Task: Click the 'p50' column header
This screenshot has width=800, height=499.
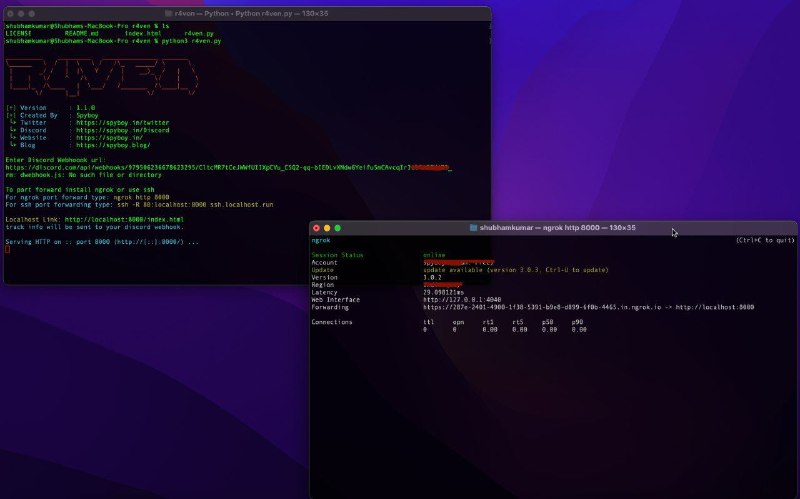Action: pos(547,322)
